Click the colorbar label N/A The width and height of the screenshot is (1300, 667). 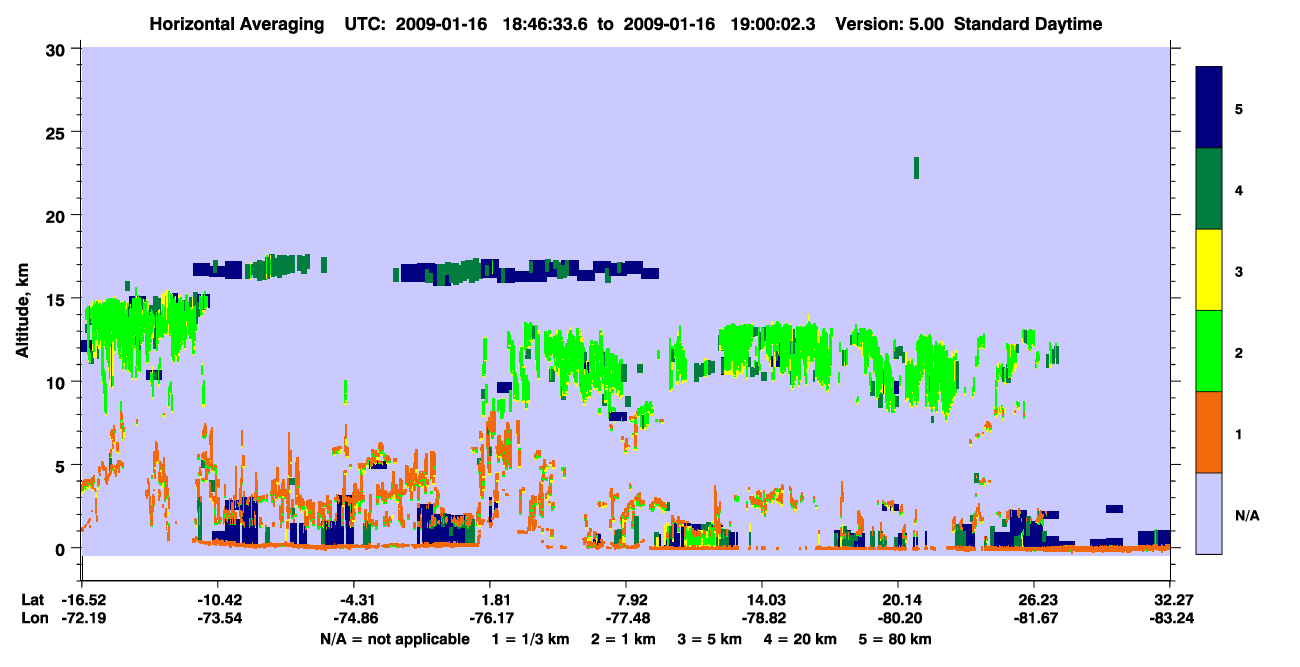(x=1246, y=515)
